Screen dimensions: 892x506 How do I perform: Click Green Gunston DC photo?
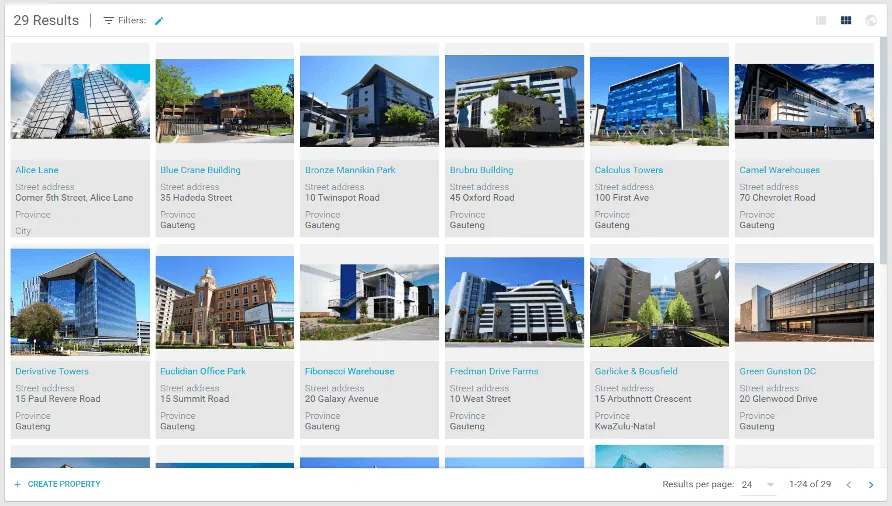pyautogui.click(x=804, y=302)
